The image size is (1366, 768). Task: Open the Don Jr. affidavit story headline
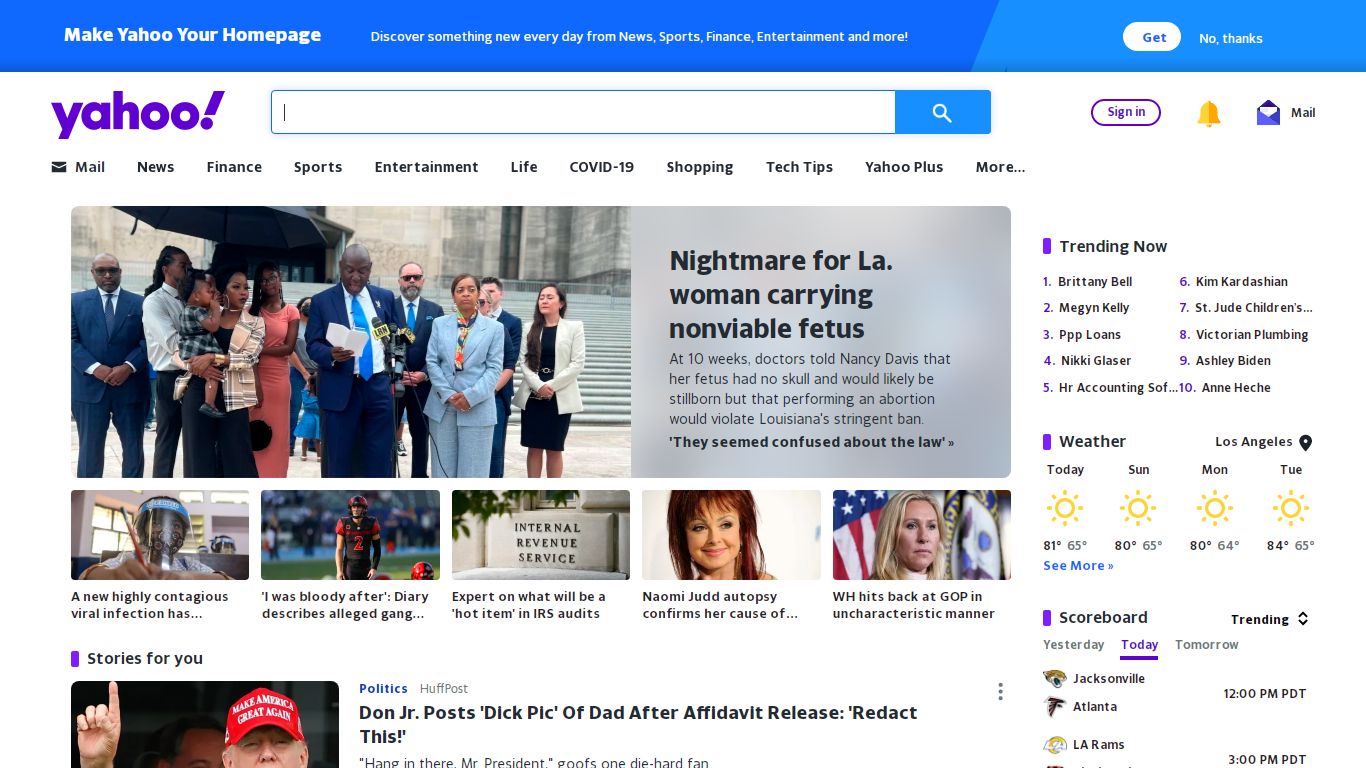pyautogui.click(x=638, y=725)
